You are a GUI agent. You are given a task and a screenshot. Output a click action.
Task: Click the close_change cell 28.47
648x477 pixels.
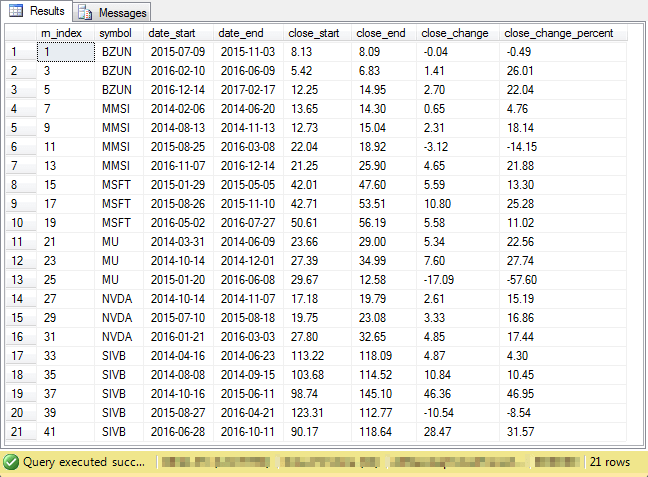point(458,432)
